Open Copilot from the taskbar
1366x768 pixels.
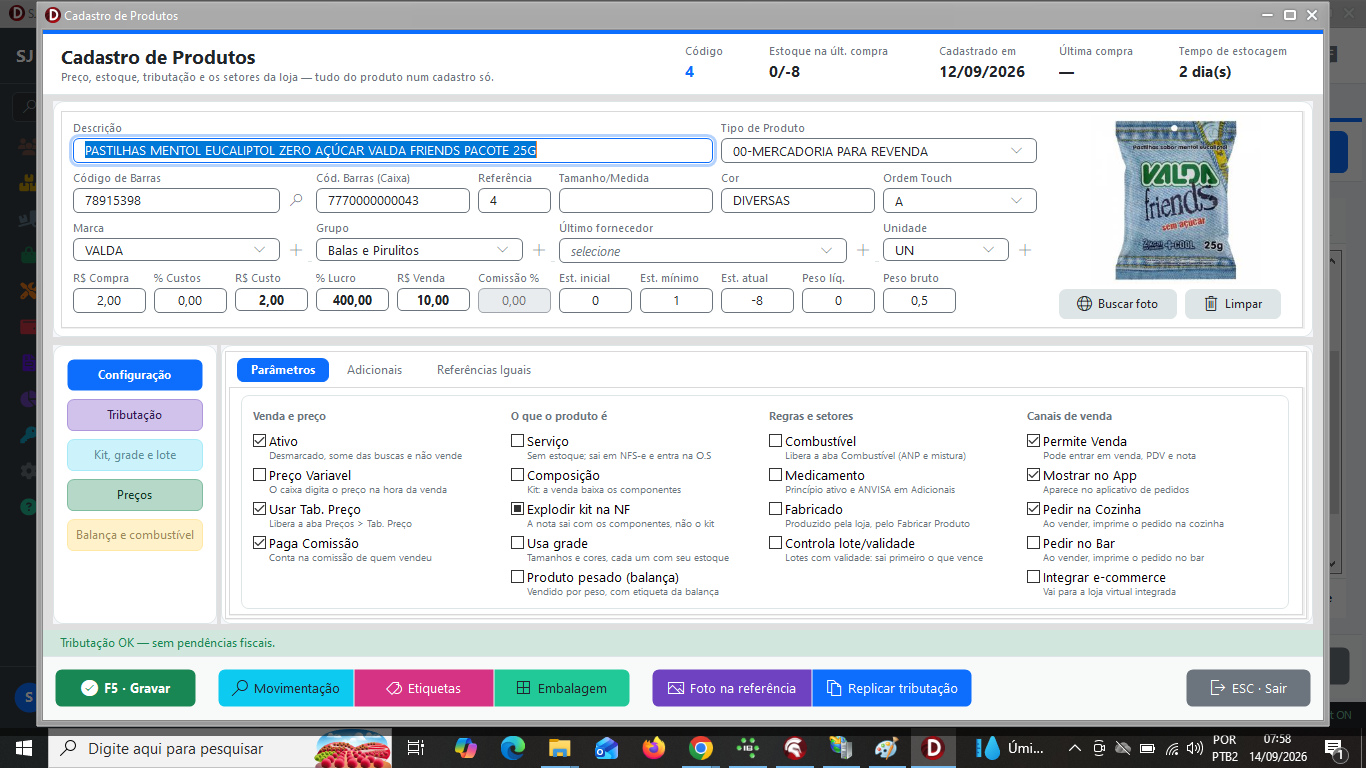(x=466, y=748)
